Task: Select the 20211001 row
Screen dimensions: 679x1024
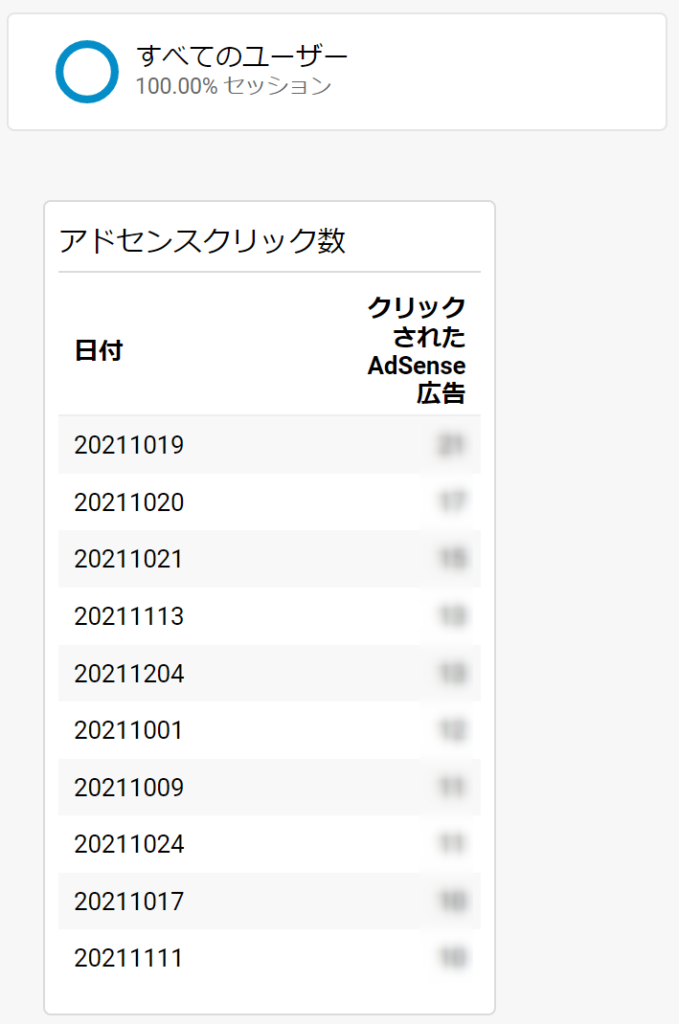Action: point(129,731)
